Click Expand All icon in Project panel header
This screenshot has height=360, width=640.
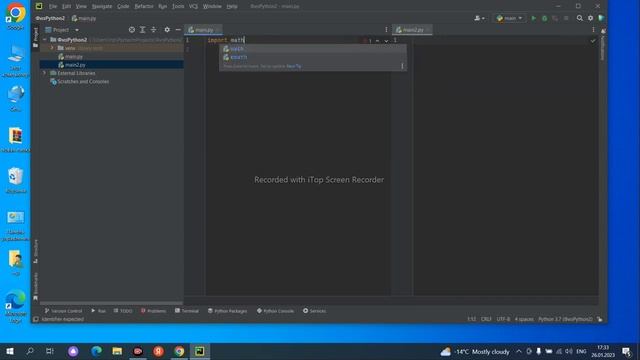[x=142, y=30]
